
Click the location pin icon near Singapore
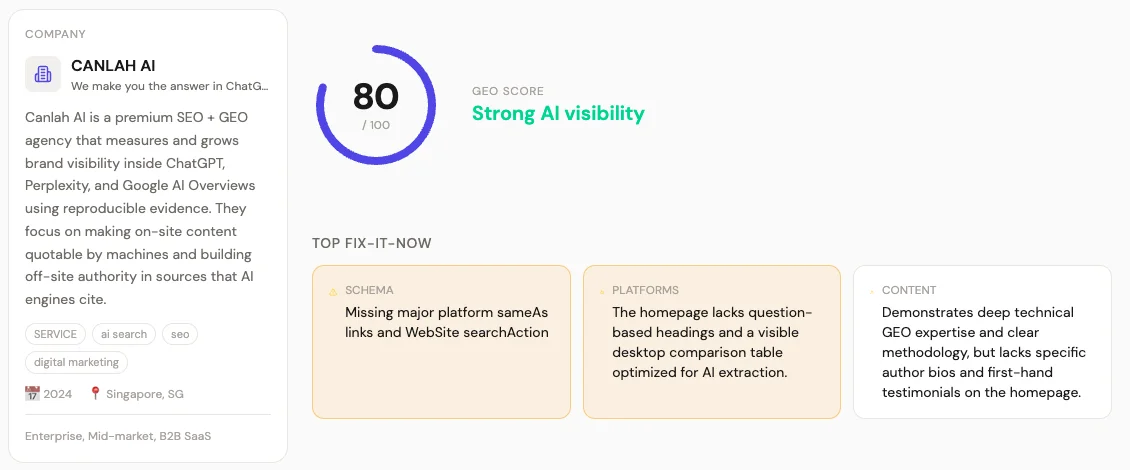click(x=95, y=394)
